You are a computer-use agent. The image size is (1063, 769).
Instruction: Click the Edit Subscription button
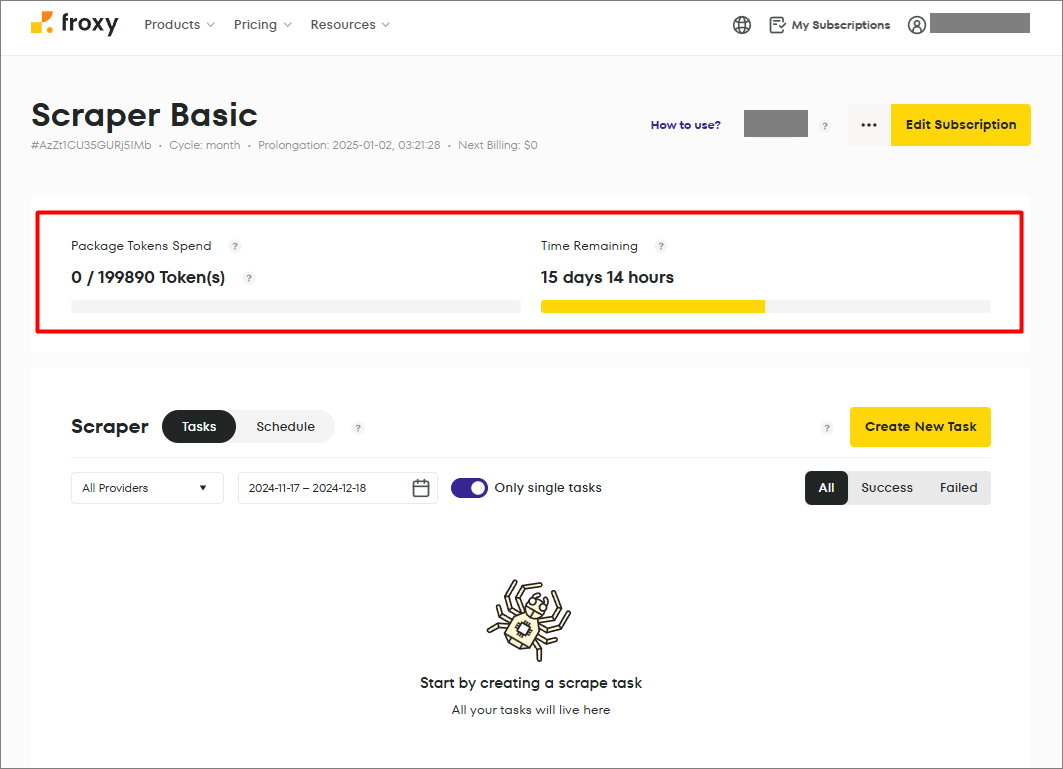961,125
